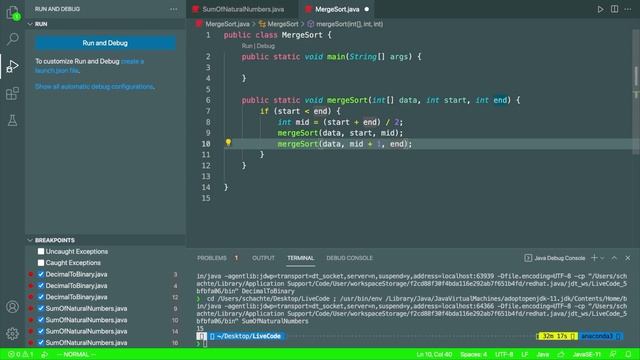640x360 pixels.
Task: Disable SumOfNaturalNumbers.java line 10 breakpoint
Action: (x=41, y=320)
